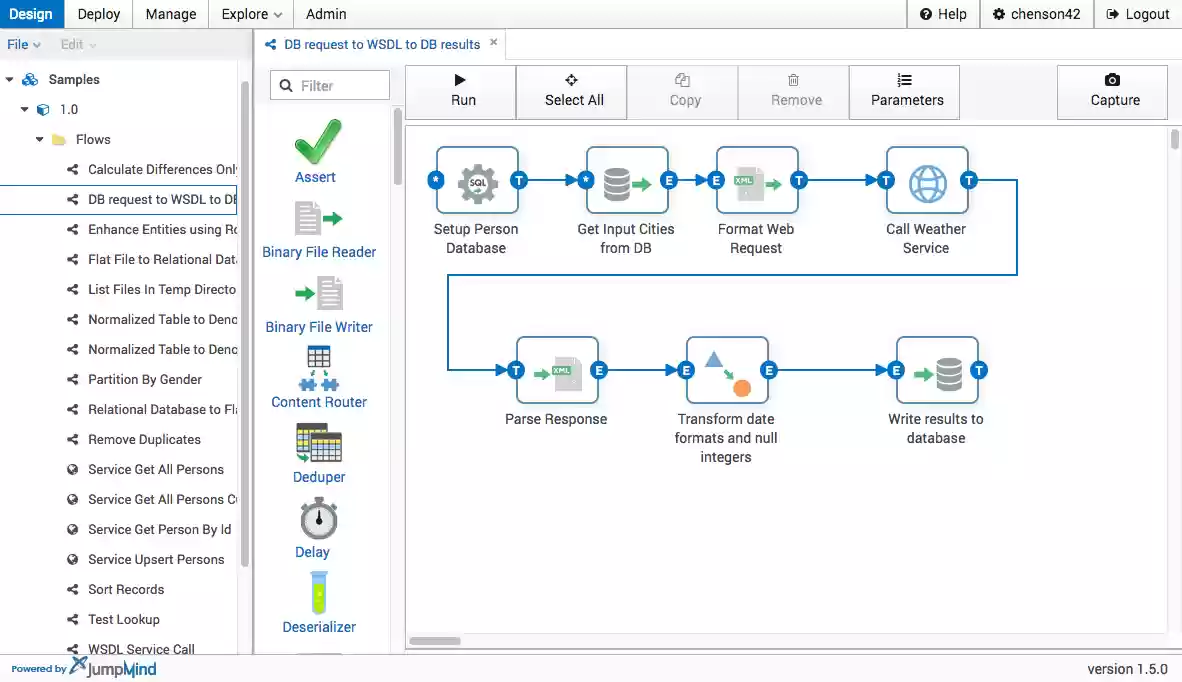Collapse the Flows folder
The width and height of the screenshot is (1182, 682).
[37, 139]
